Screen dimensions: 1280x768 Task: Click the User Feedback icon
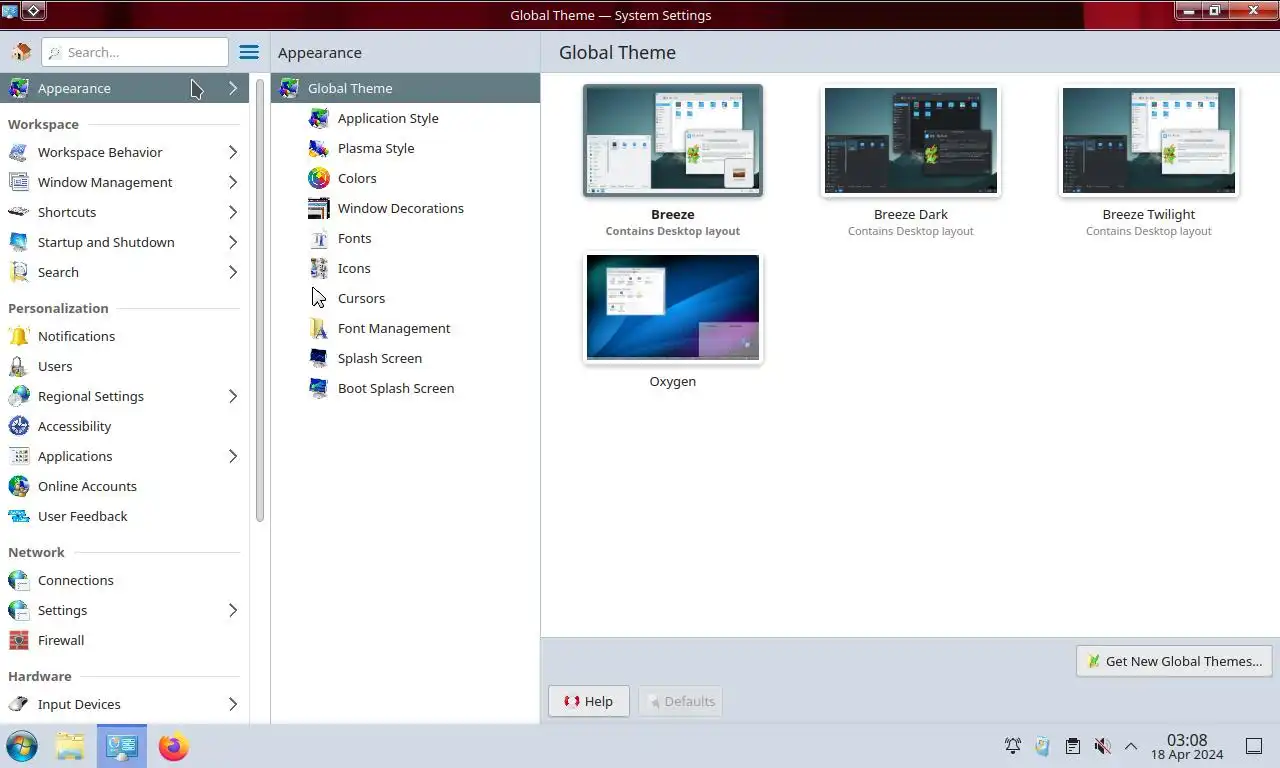coord(18,516)
